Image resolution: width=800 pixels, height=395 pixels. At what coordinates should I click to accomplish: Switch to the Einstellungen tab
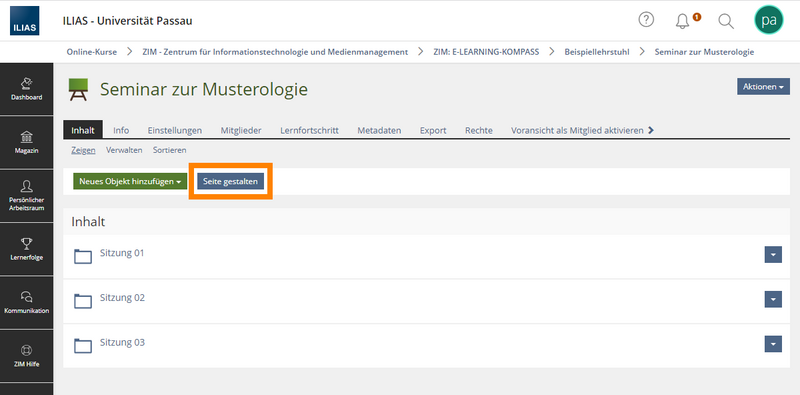pyautogui.click(x=174, y=130)
